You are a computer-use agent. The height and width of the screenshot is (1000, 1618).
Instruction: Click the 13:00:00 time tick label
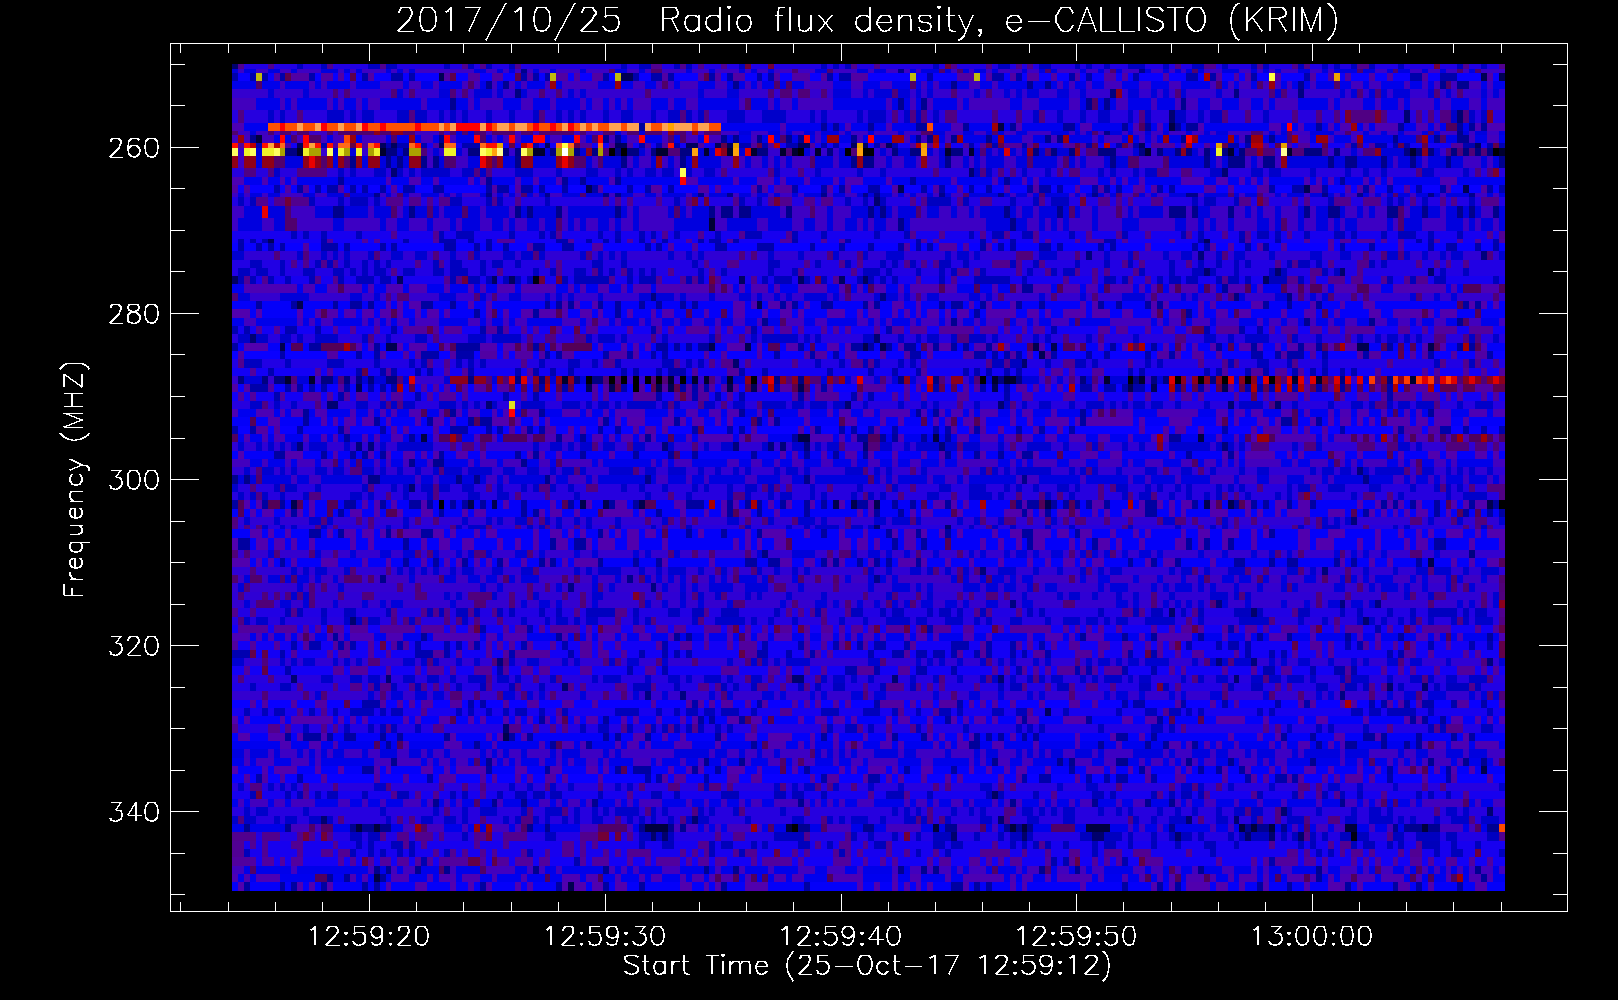[x=1312, y=937]
